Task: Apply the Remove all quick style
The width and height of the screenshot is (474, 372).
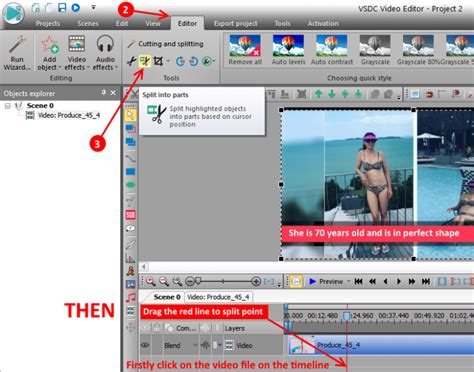Action: pos(245,50)
